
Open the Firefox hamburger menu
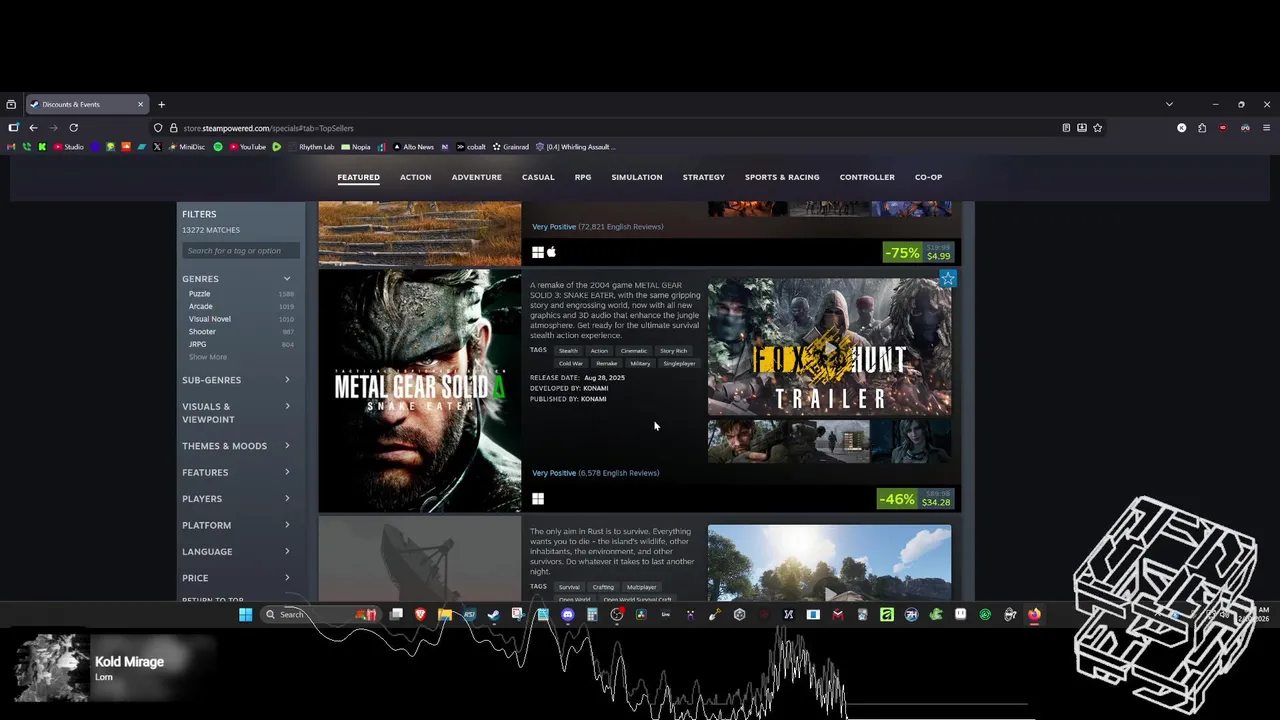tap(1266, 128)
